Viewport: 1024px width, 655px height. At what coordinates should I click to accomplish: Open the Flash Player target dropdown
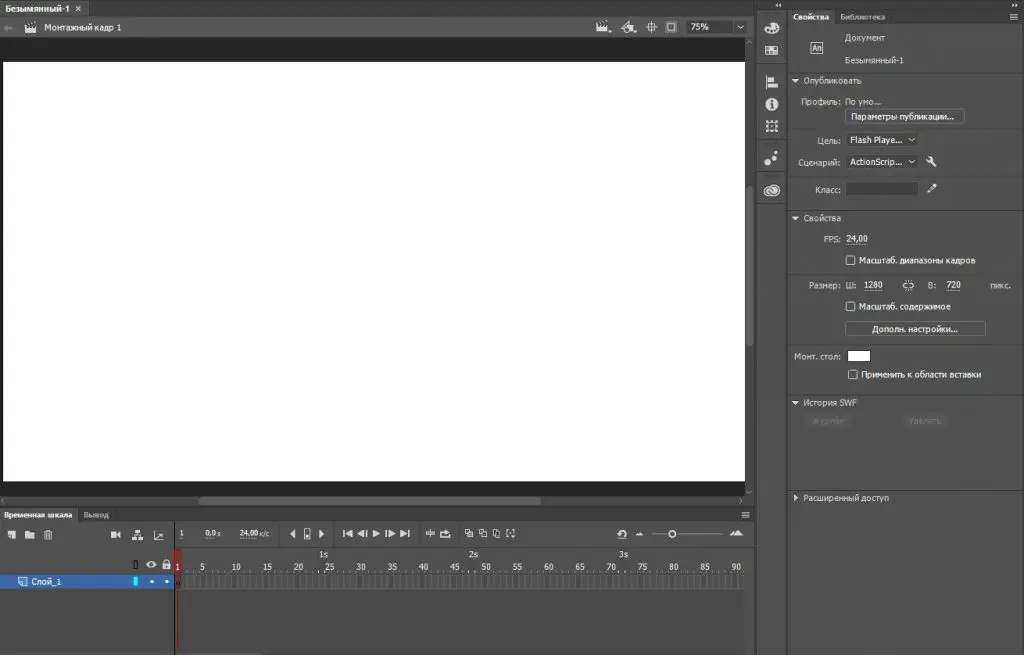pos(882,140)
